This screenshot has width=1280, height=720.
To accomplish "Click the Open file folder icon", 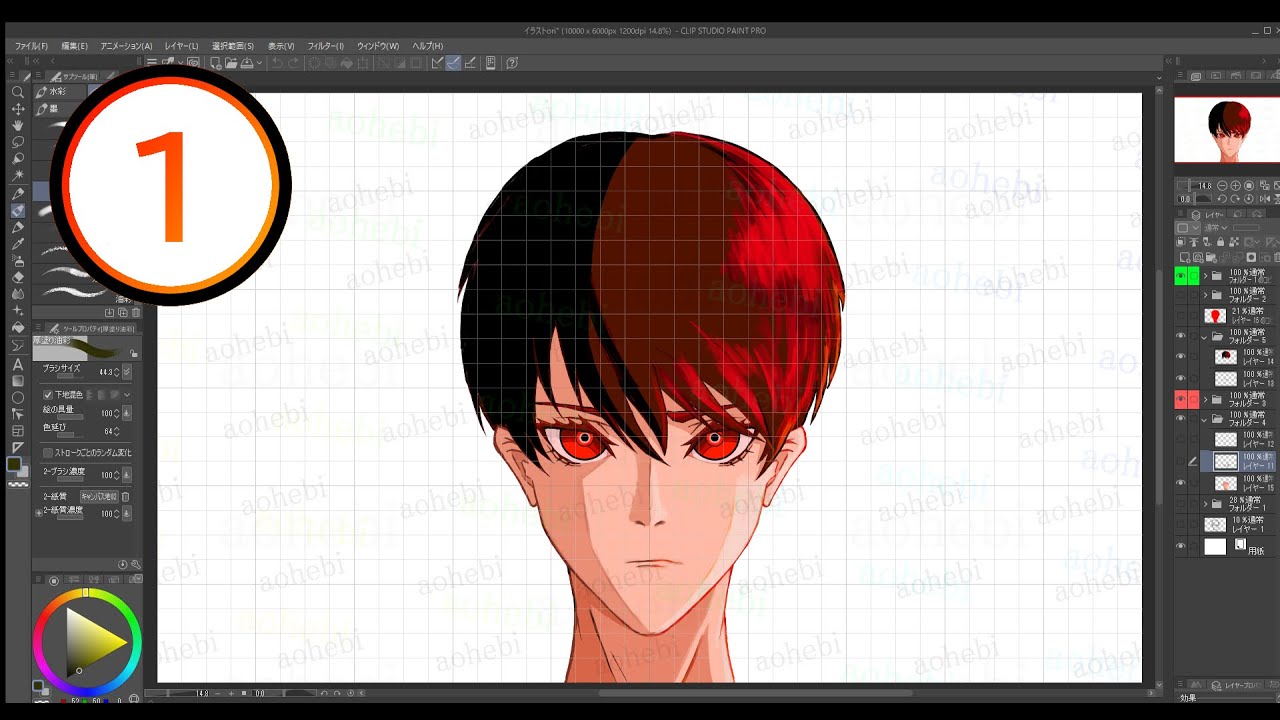I will tap(230, 63).
